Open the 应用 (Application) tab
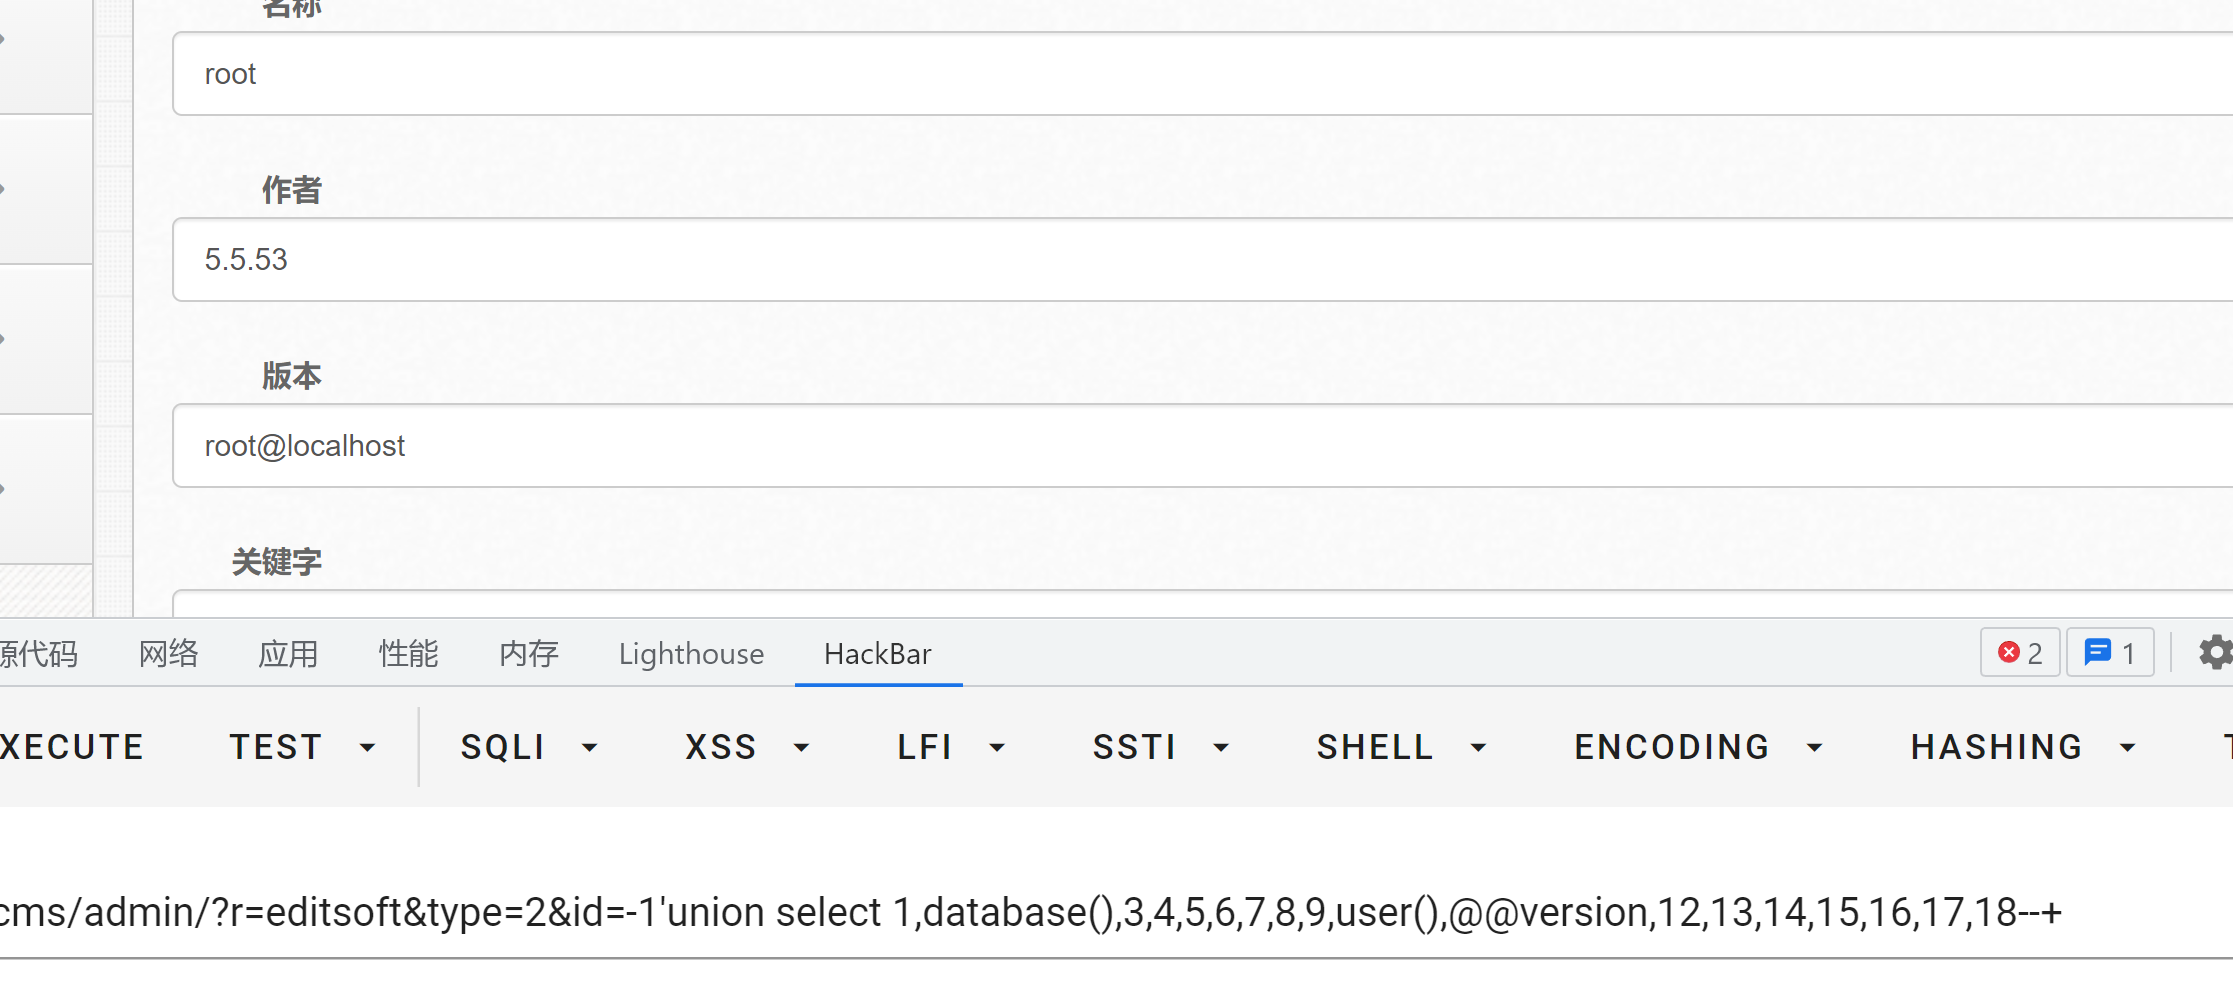This screenshot has width=2233, height=1007. tap(289, 654)
